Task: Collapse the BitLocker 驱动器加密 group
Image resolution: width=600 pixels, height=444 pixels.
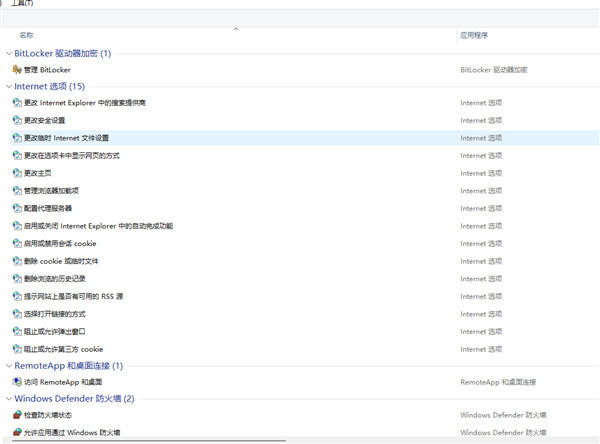Action: pos(9,54)
